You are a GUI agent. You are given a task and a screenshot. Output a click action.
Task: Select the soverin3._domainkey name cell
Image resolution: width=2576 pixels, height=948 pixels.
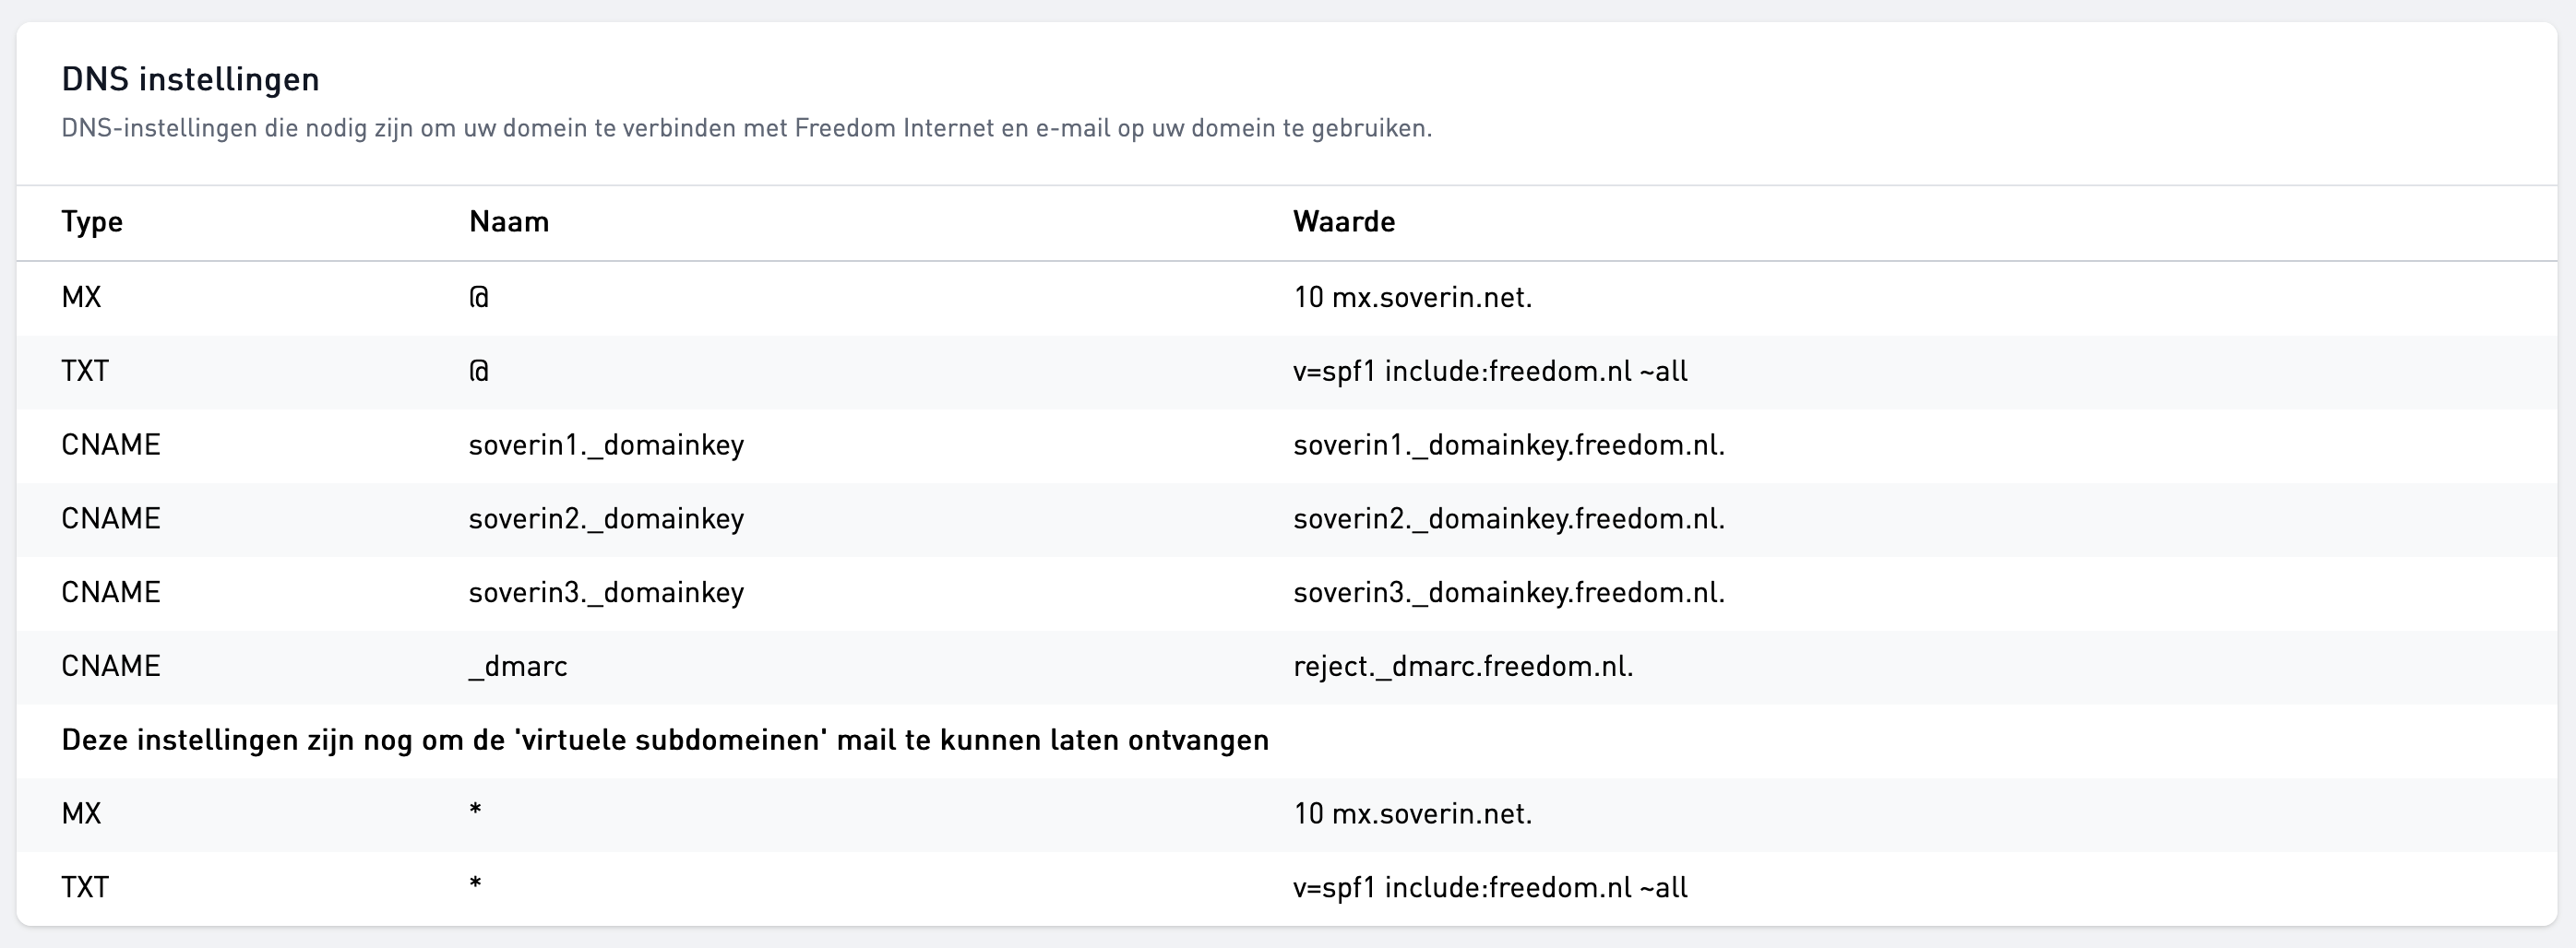tap(606, 593)
